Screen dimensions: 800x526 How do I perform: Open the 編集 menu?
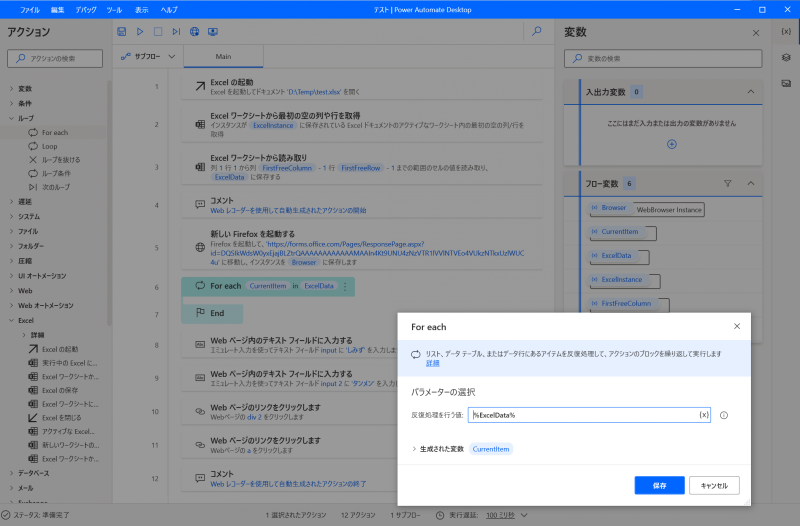tap(58, 10)
